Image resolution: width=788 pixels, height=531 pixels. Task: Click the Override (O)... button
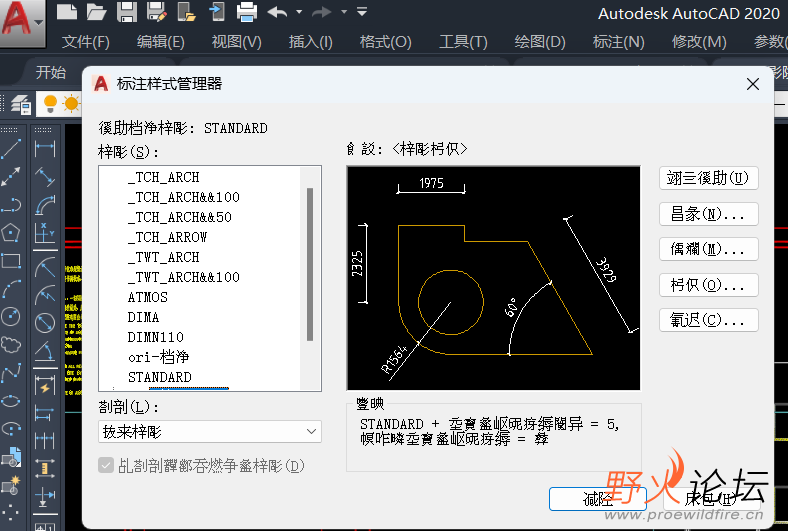coord(709,285)
